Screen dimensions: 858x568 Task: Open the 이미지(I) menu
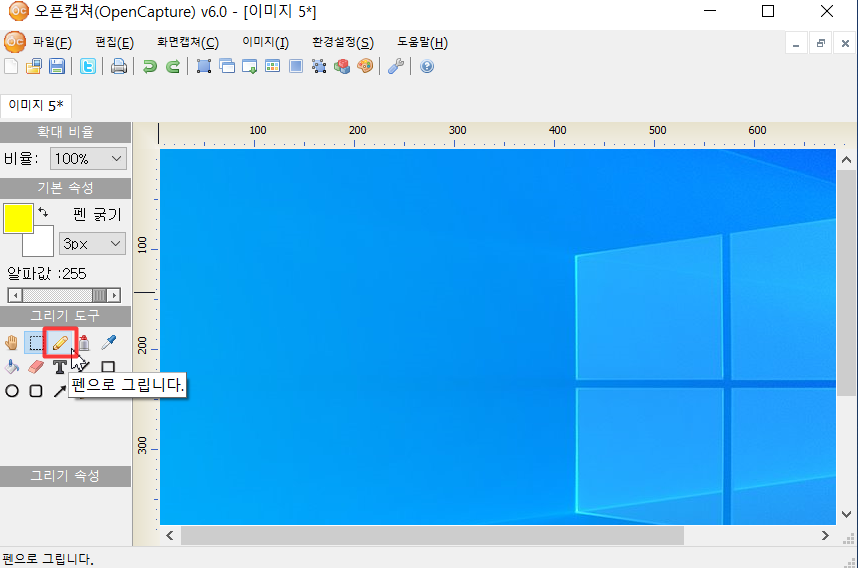coord(265,43)
